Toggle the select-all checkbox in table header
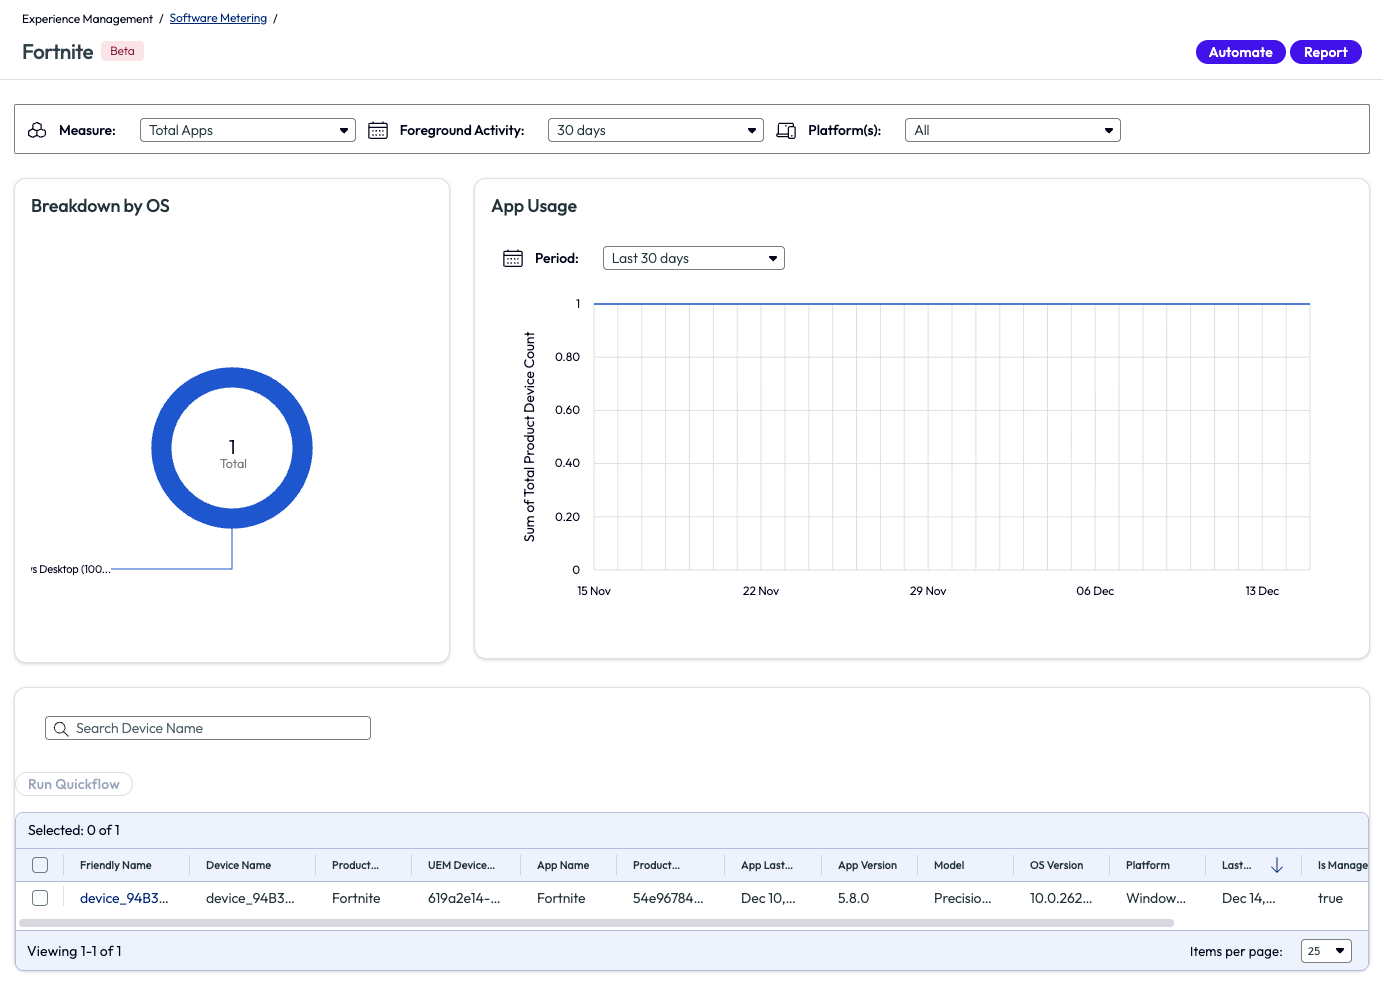The image size is (1383, 984). click(x=40, y=865)
